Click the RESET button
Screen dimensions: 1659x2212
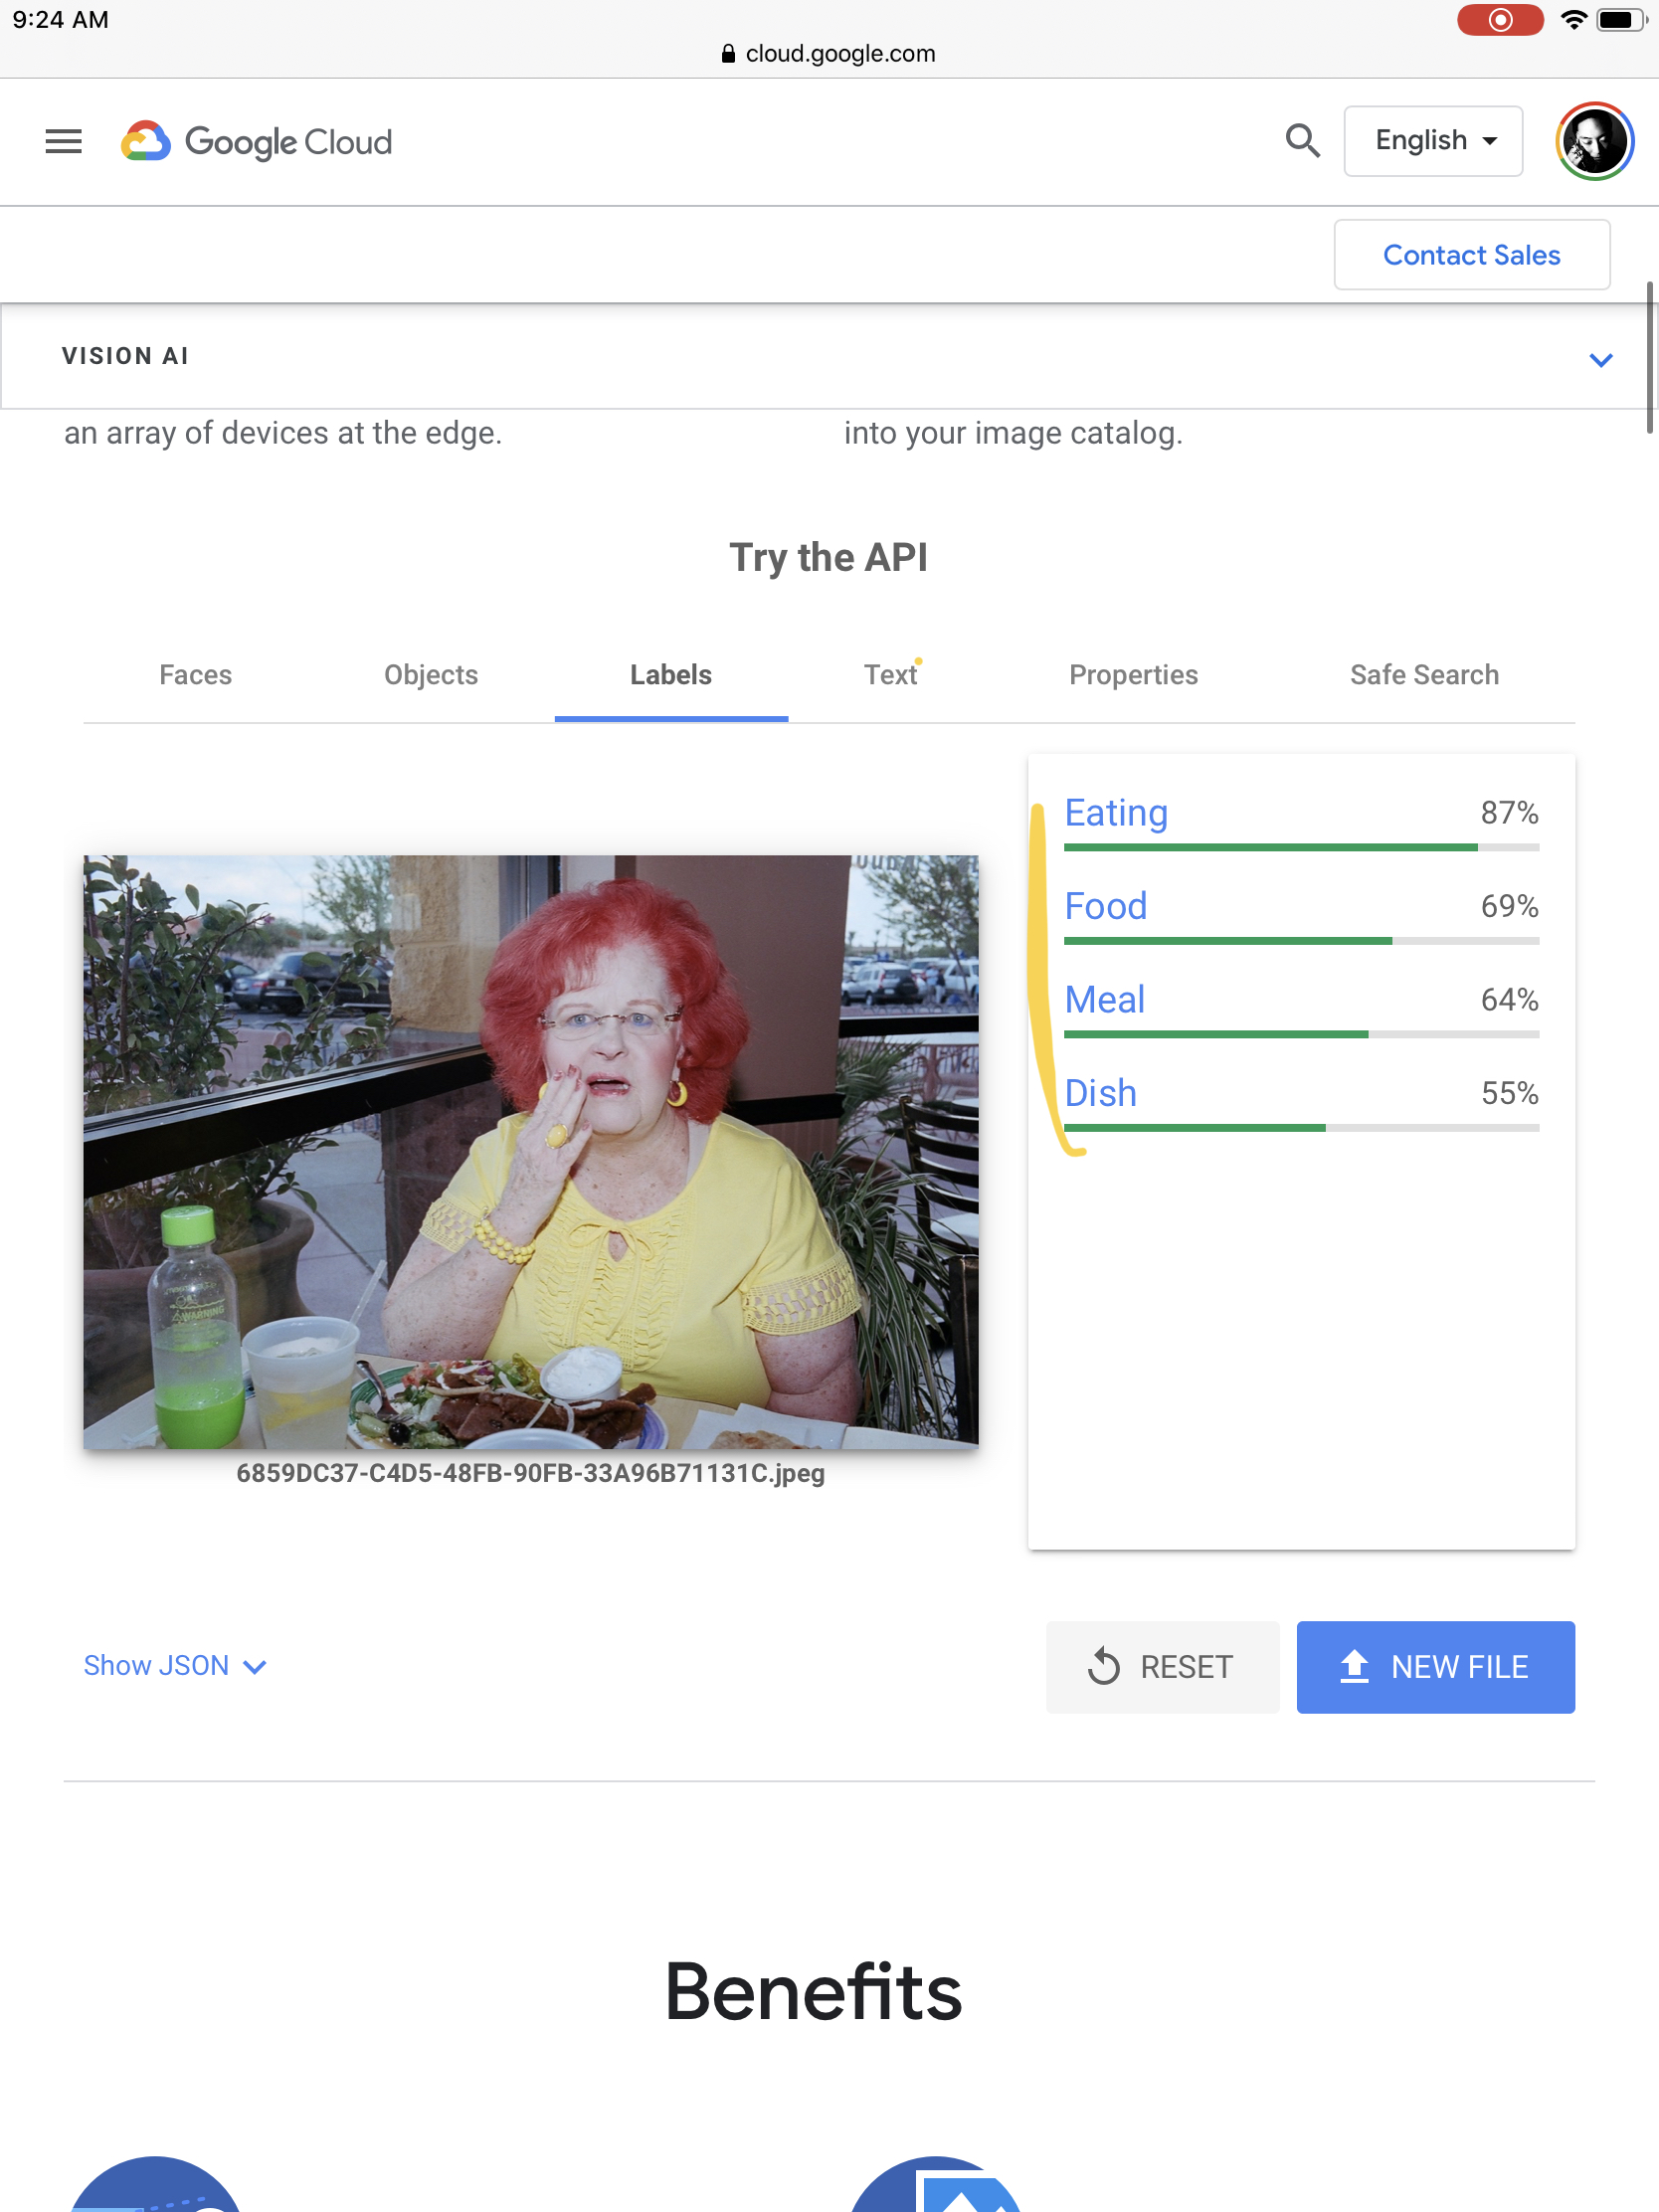tap(1162, 1666)
